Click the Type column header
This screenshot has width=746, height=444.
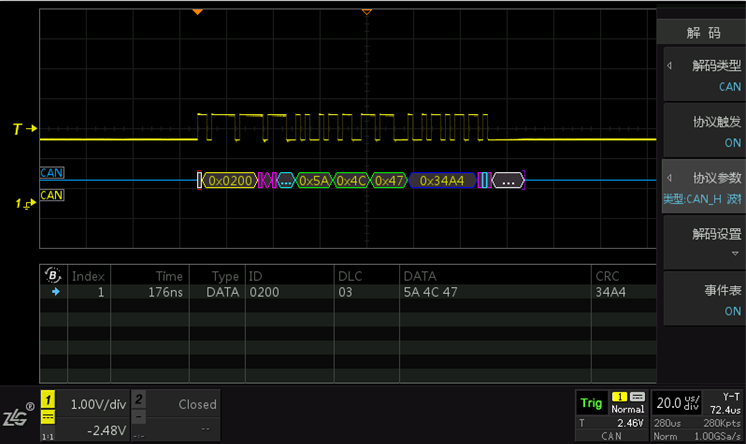tap(225, 276)
